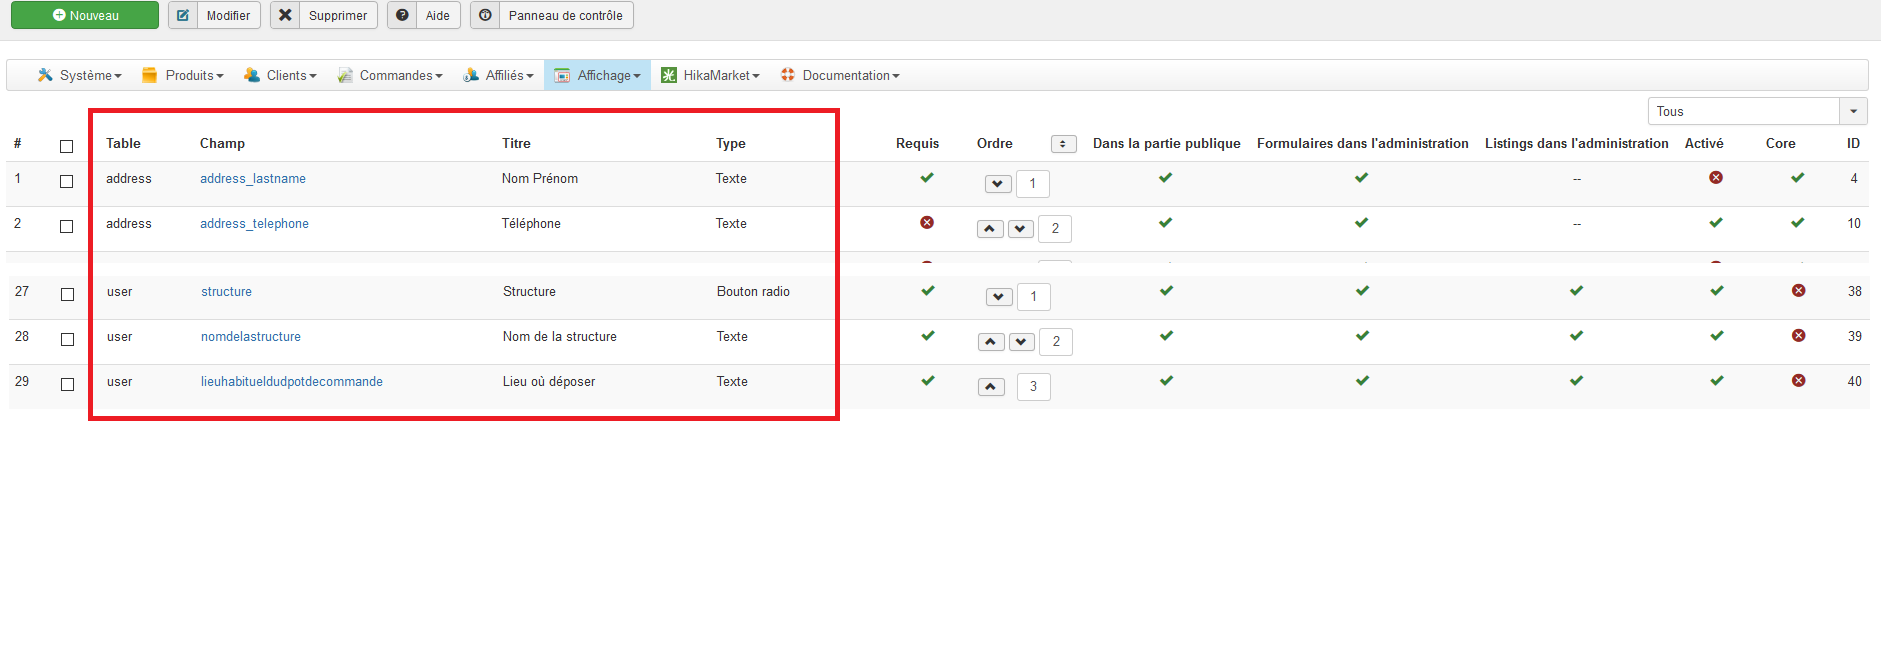The width and height of the screenshot is (1881, 671).
Task: Click the Modifier toolbar button
Action: pos(214,15)
